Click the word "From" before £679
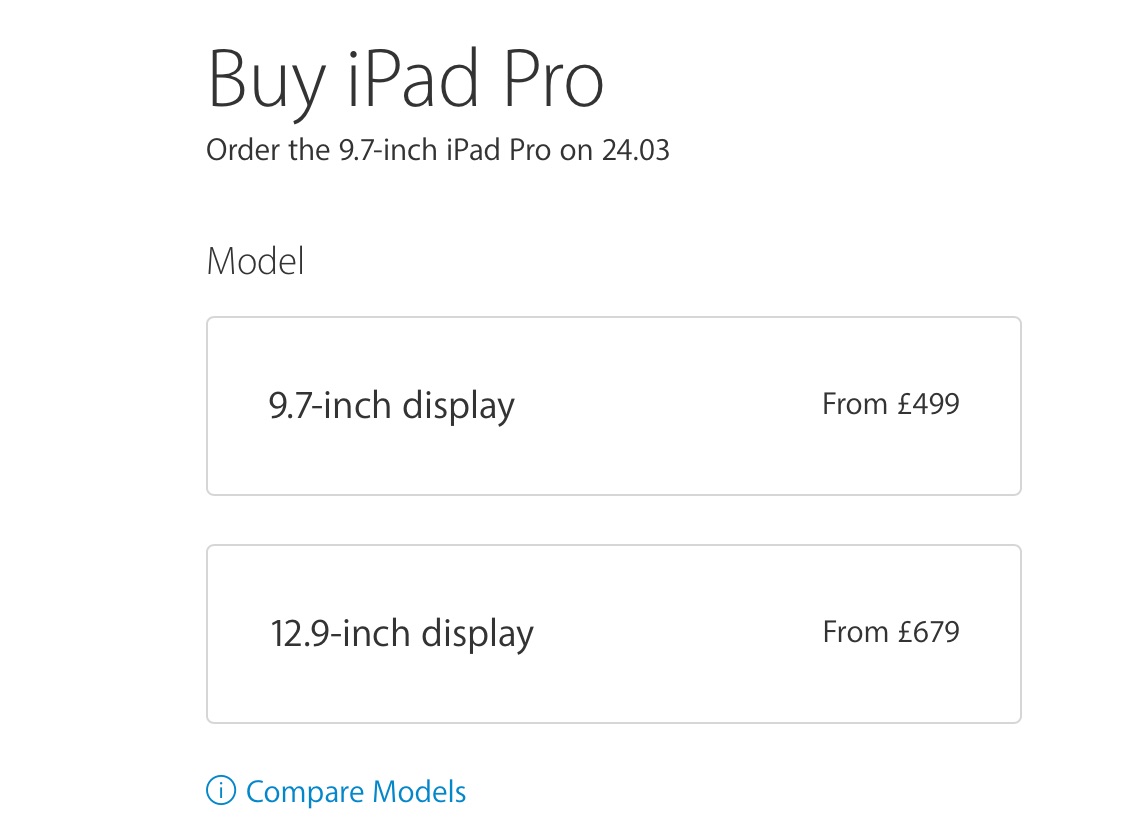This screenshot has height=836, width=1134. point(855,632)
